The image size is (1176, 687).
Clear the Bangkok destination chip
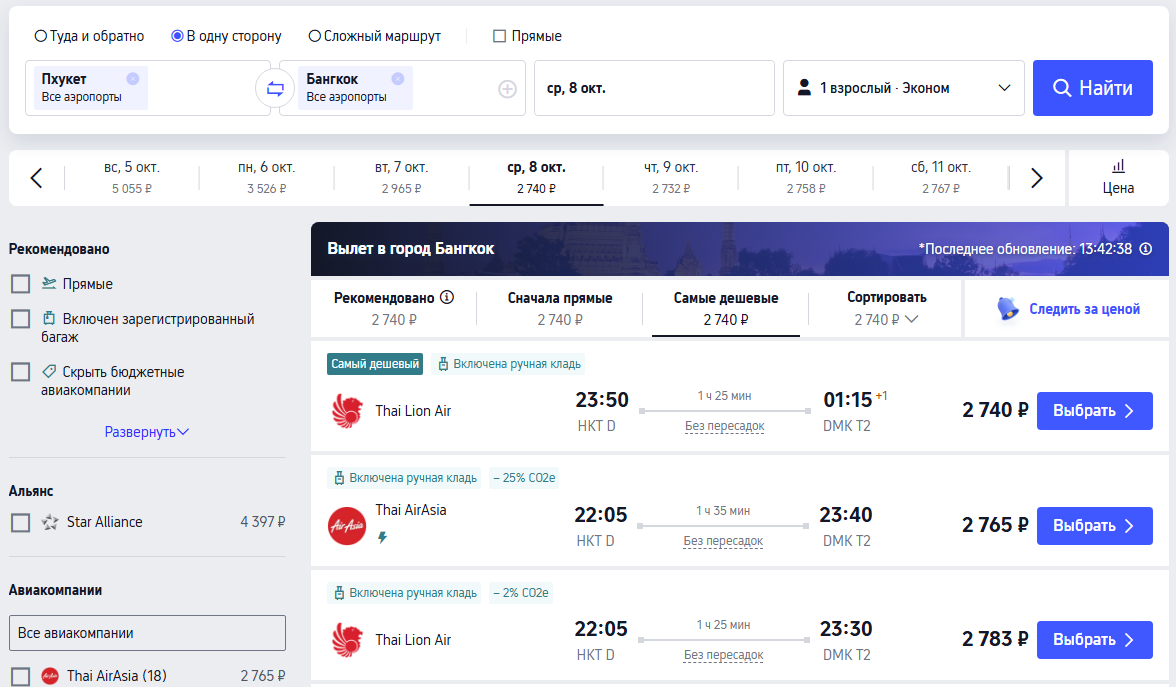point(398,79)
